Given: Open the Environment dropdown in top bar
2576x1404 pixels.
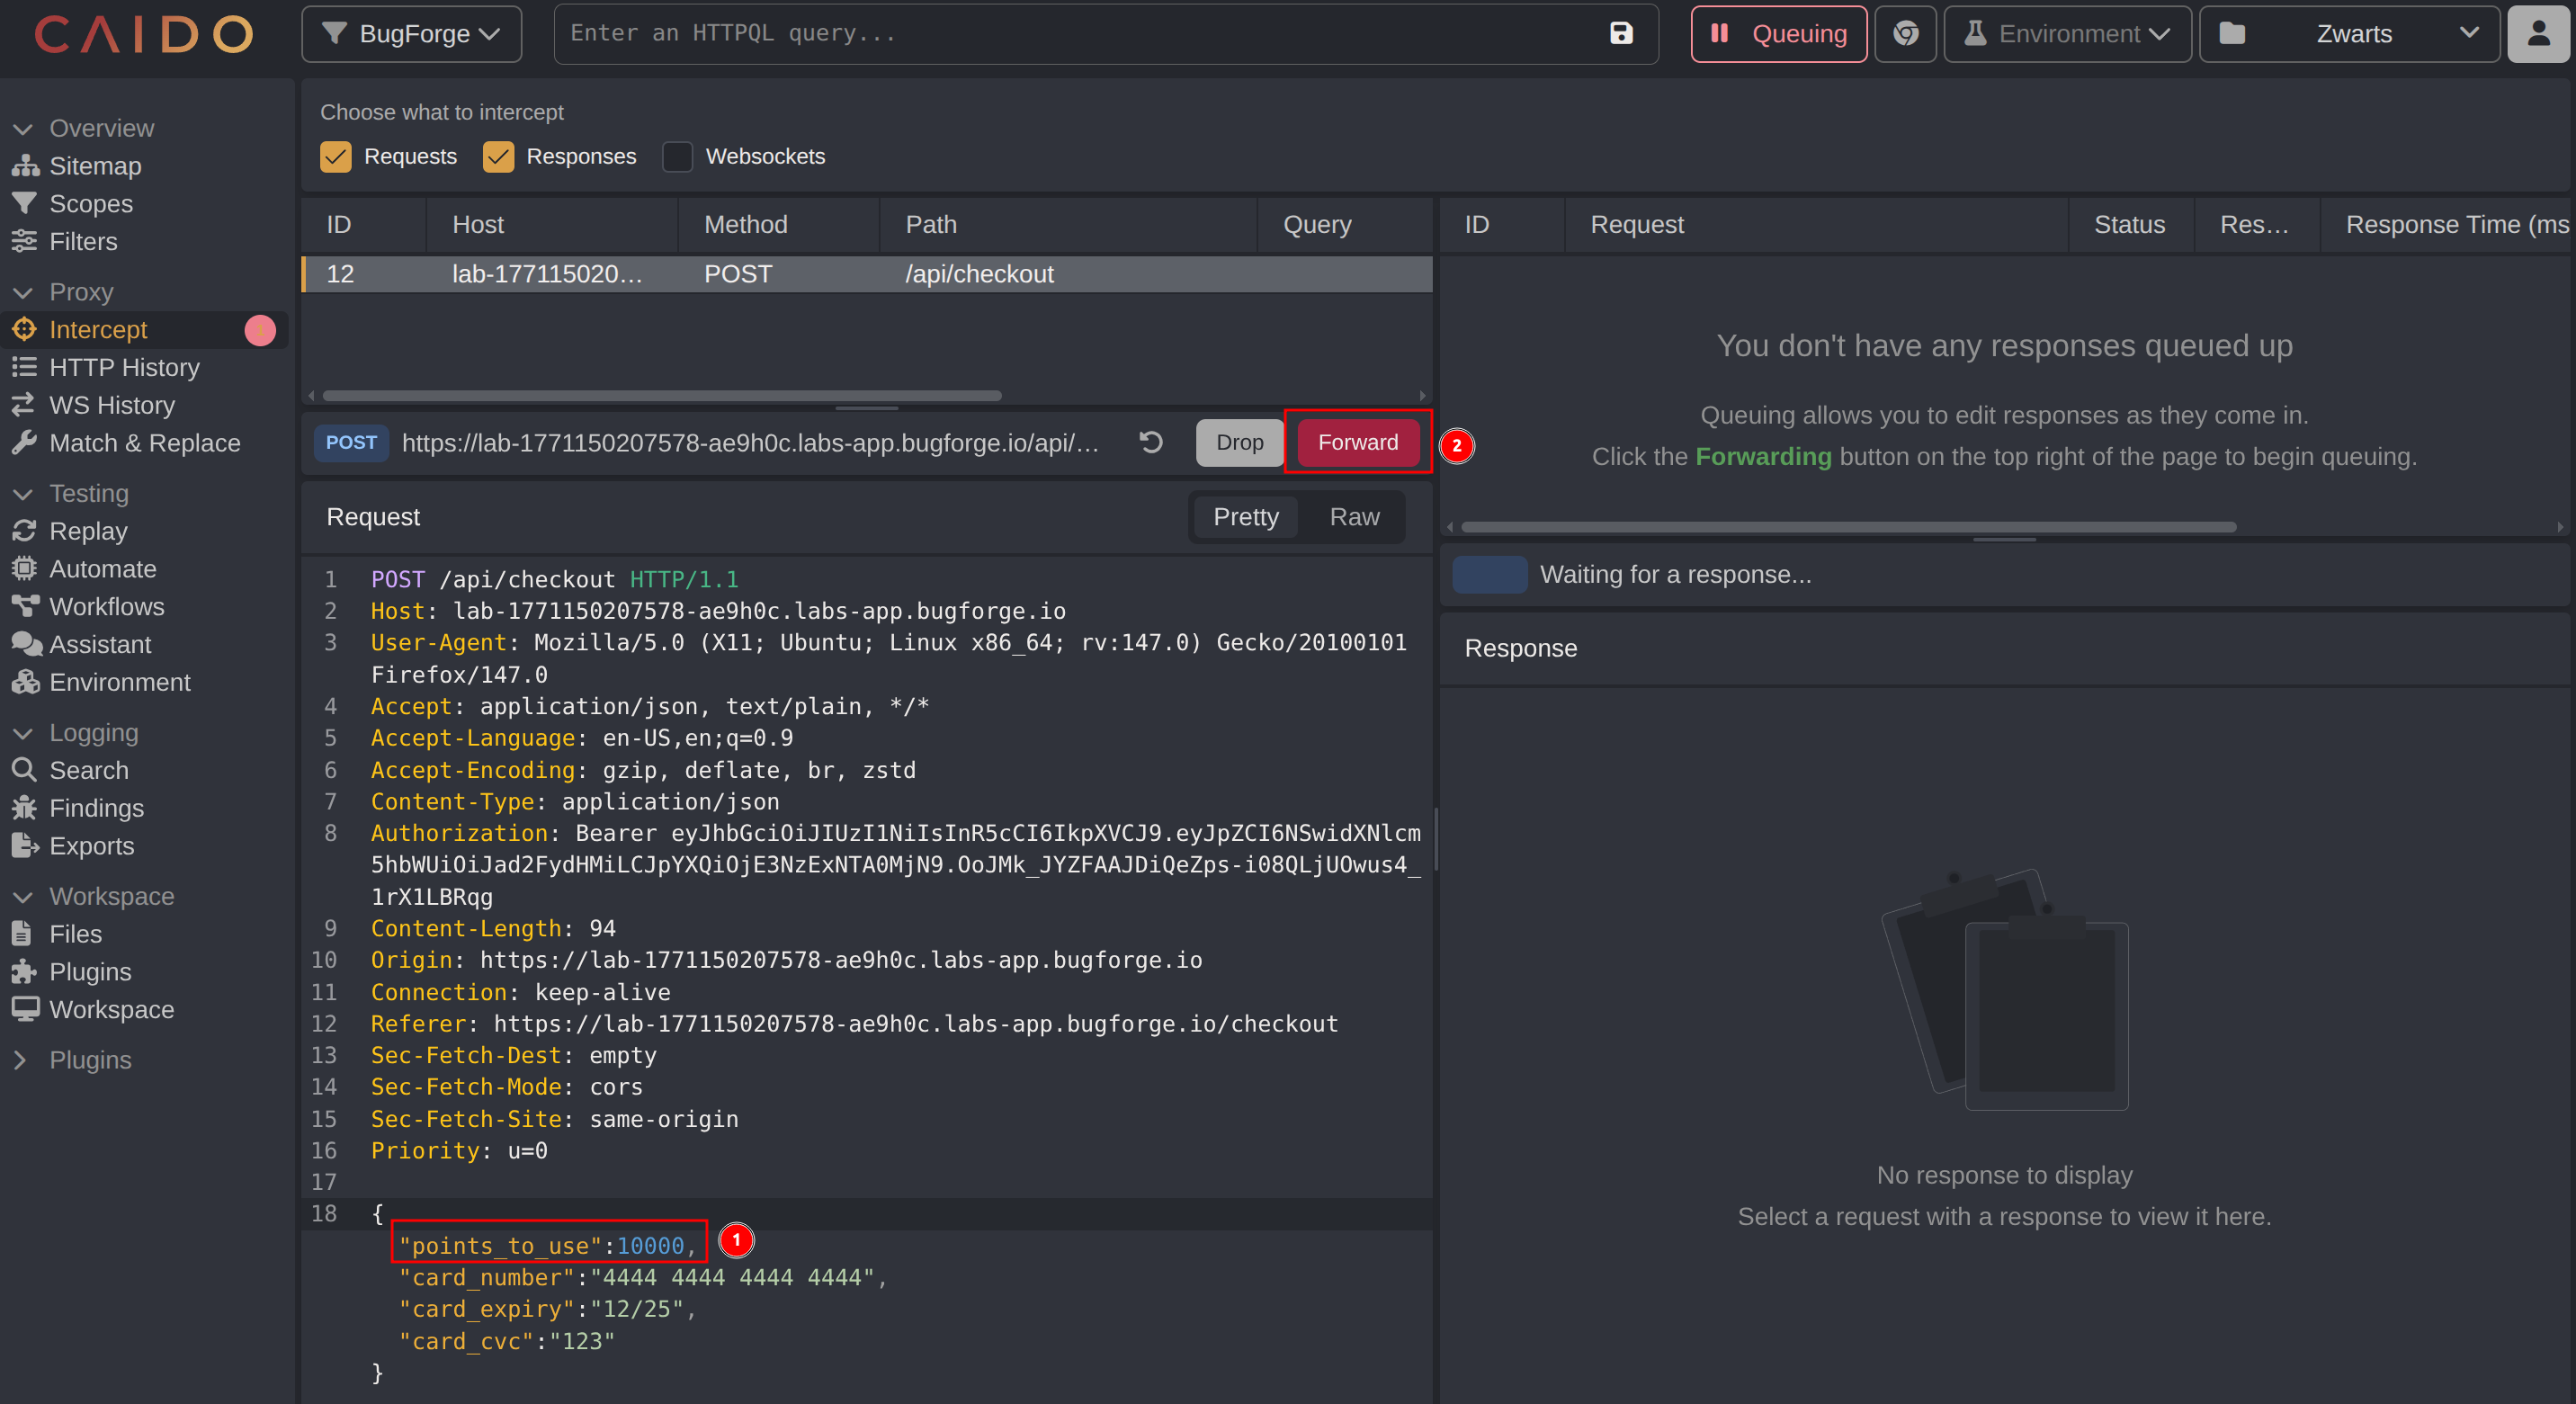Looking at the screenshot, I should click(2067, 33).
